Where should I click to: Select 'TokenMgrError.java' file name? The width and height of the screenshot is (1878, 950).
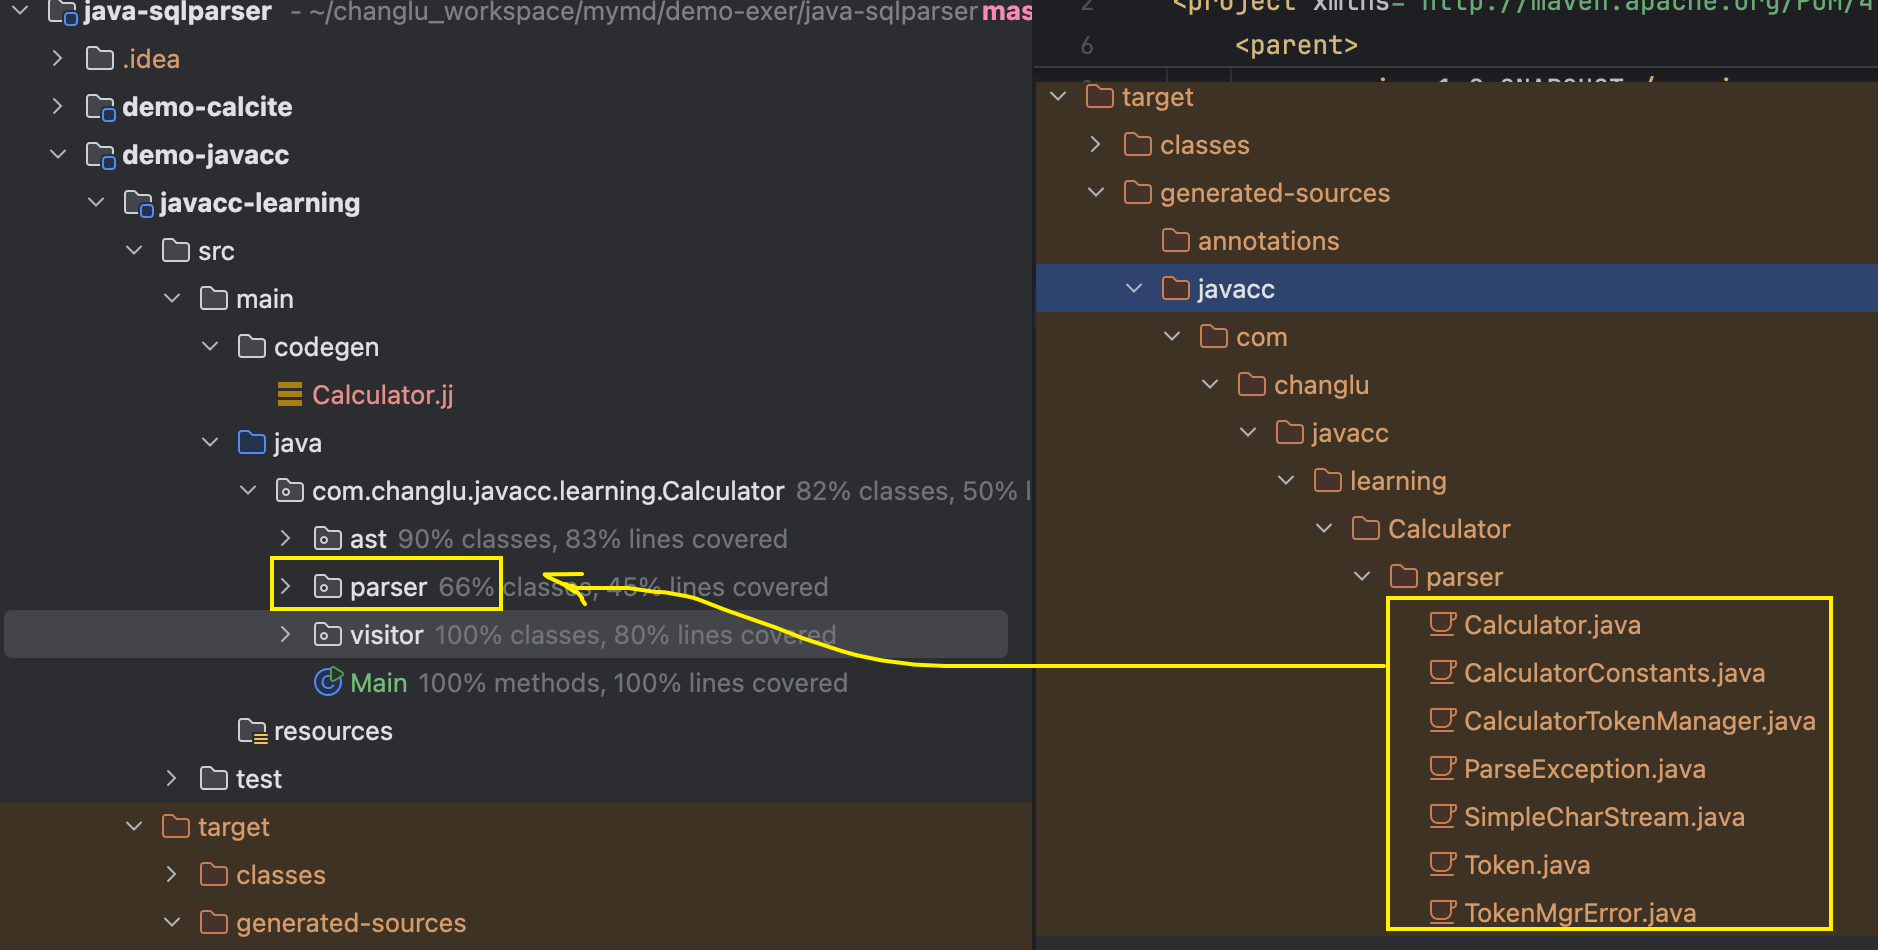coord(1580,914)
